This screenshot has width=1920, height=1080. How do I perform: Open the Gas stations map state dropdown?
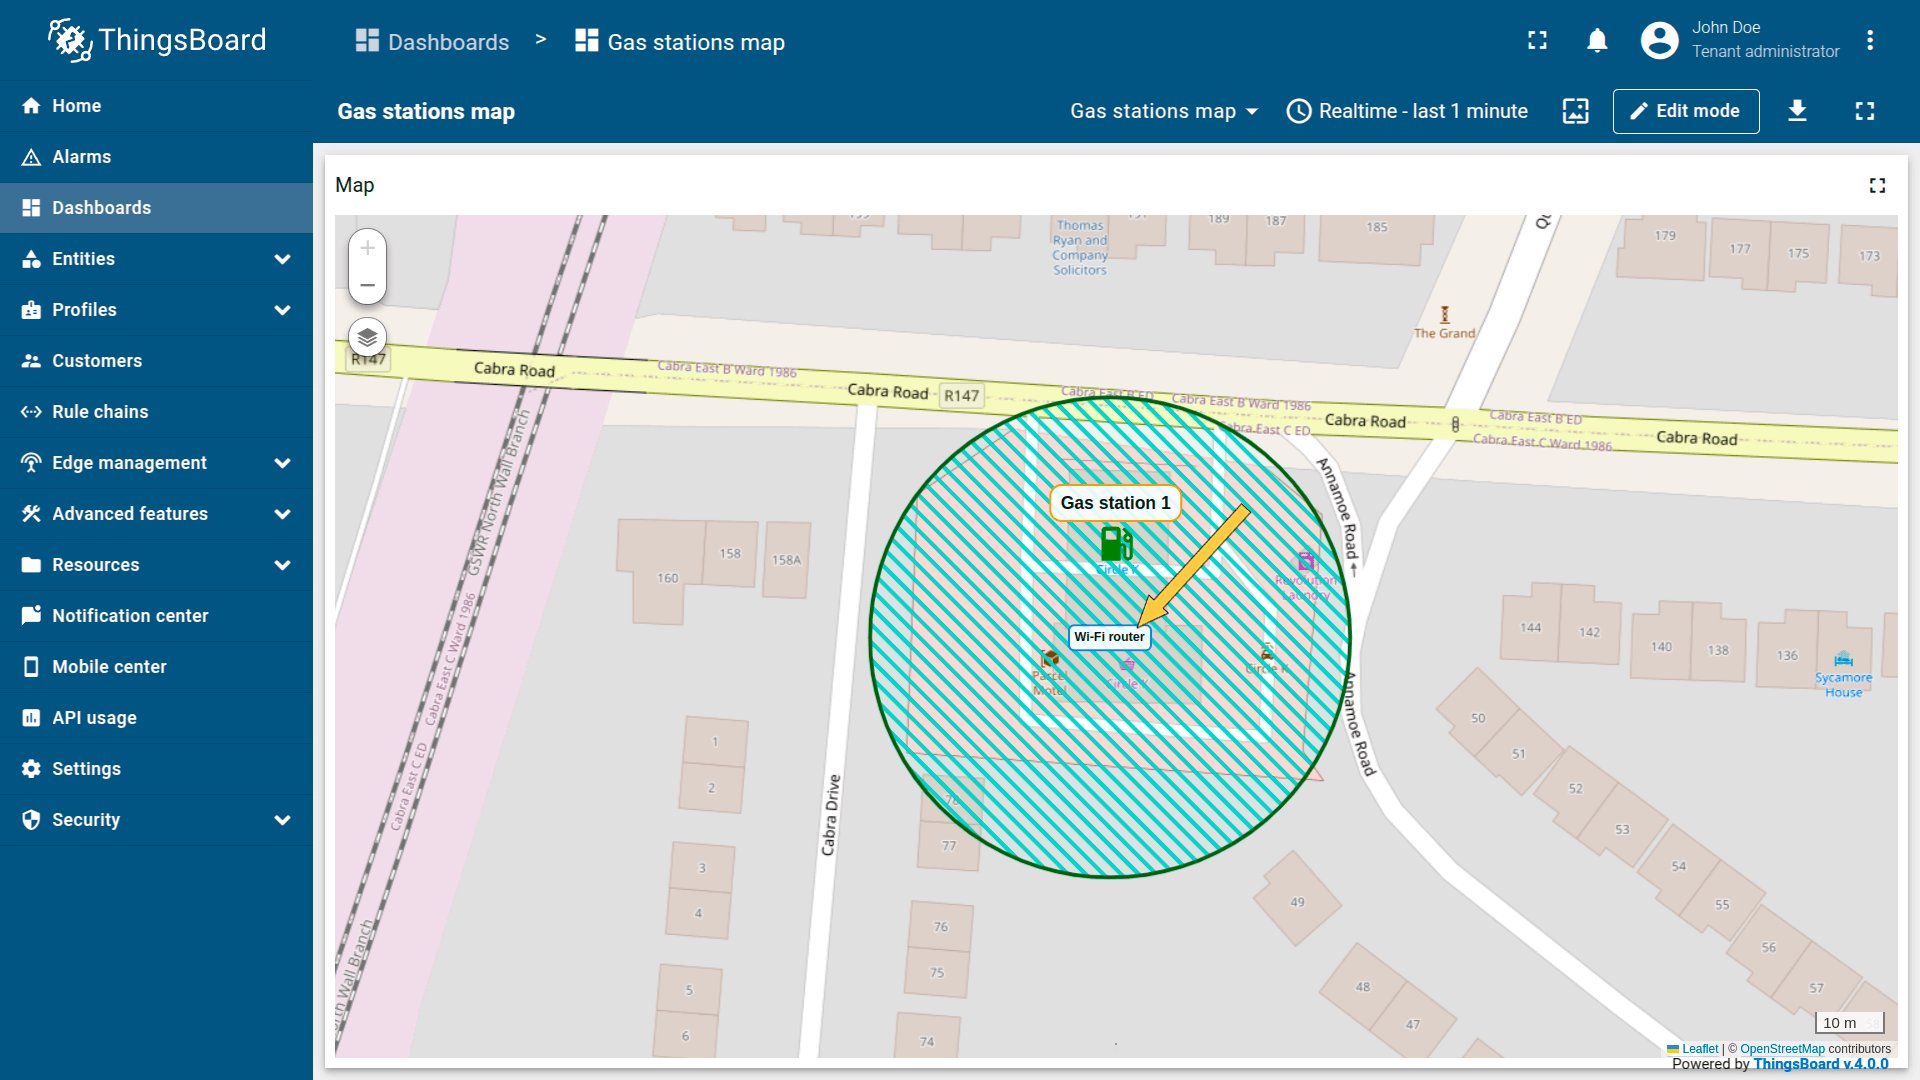[x=1163, y=111]
